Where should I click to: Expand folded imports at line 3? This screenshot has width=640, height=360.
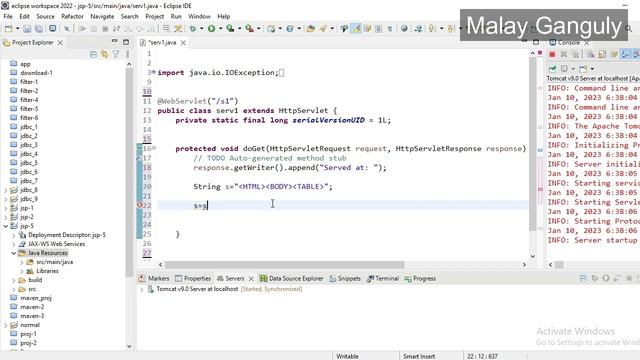[153, 72]
